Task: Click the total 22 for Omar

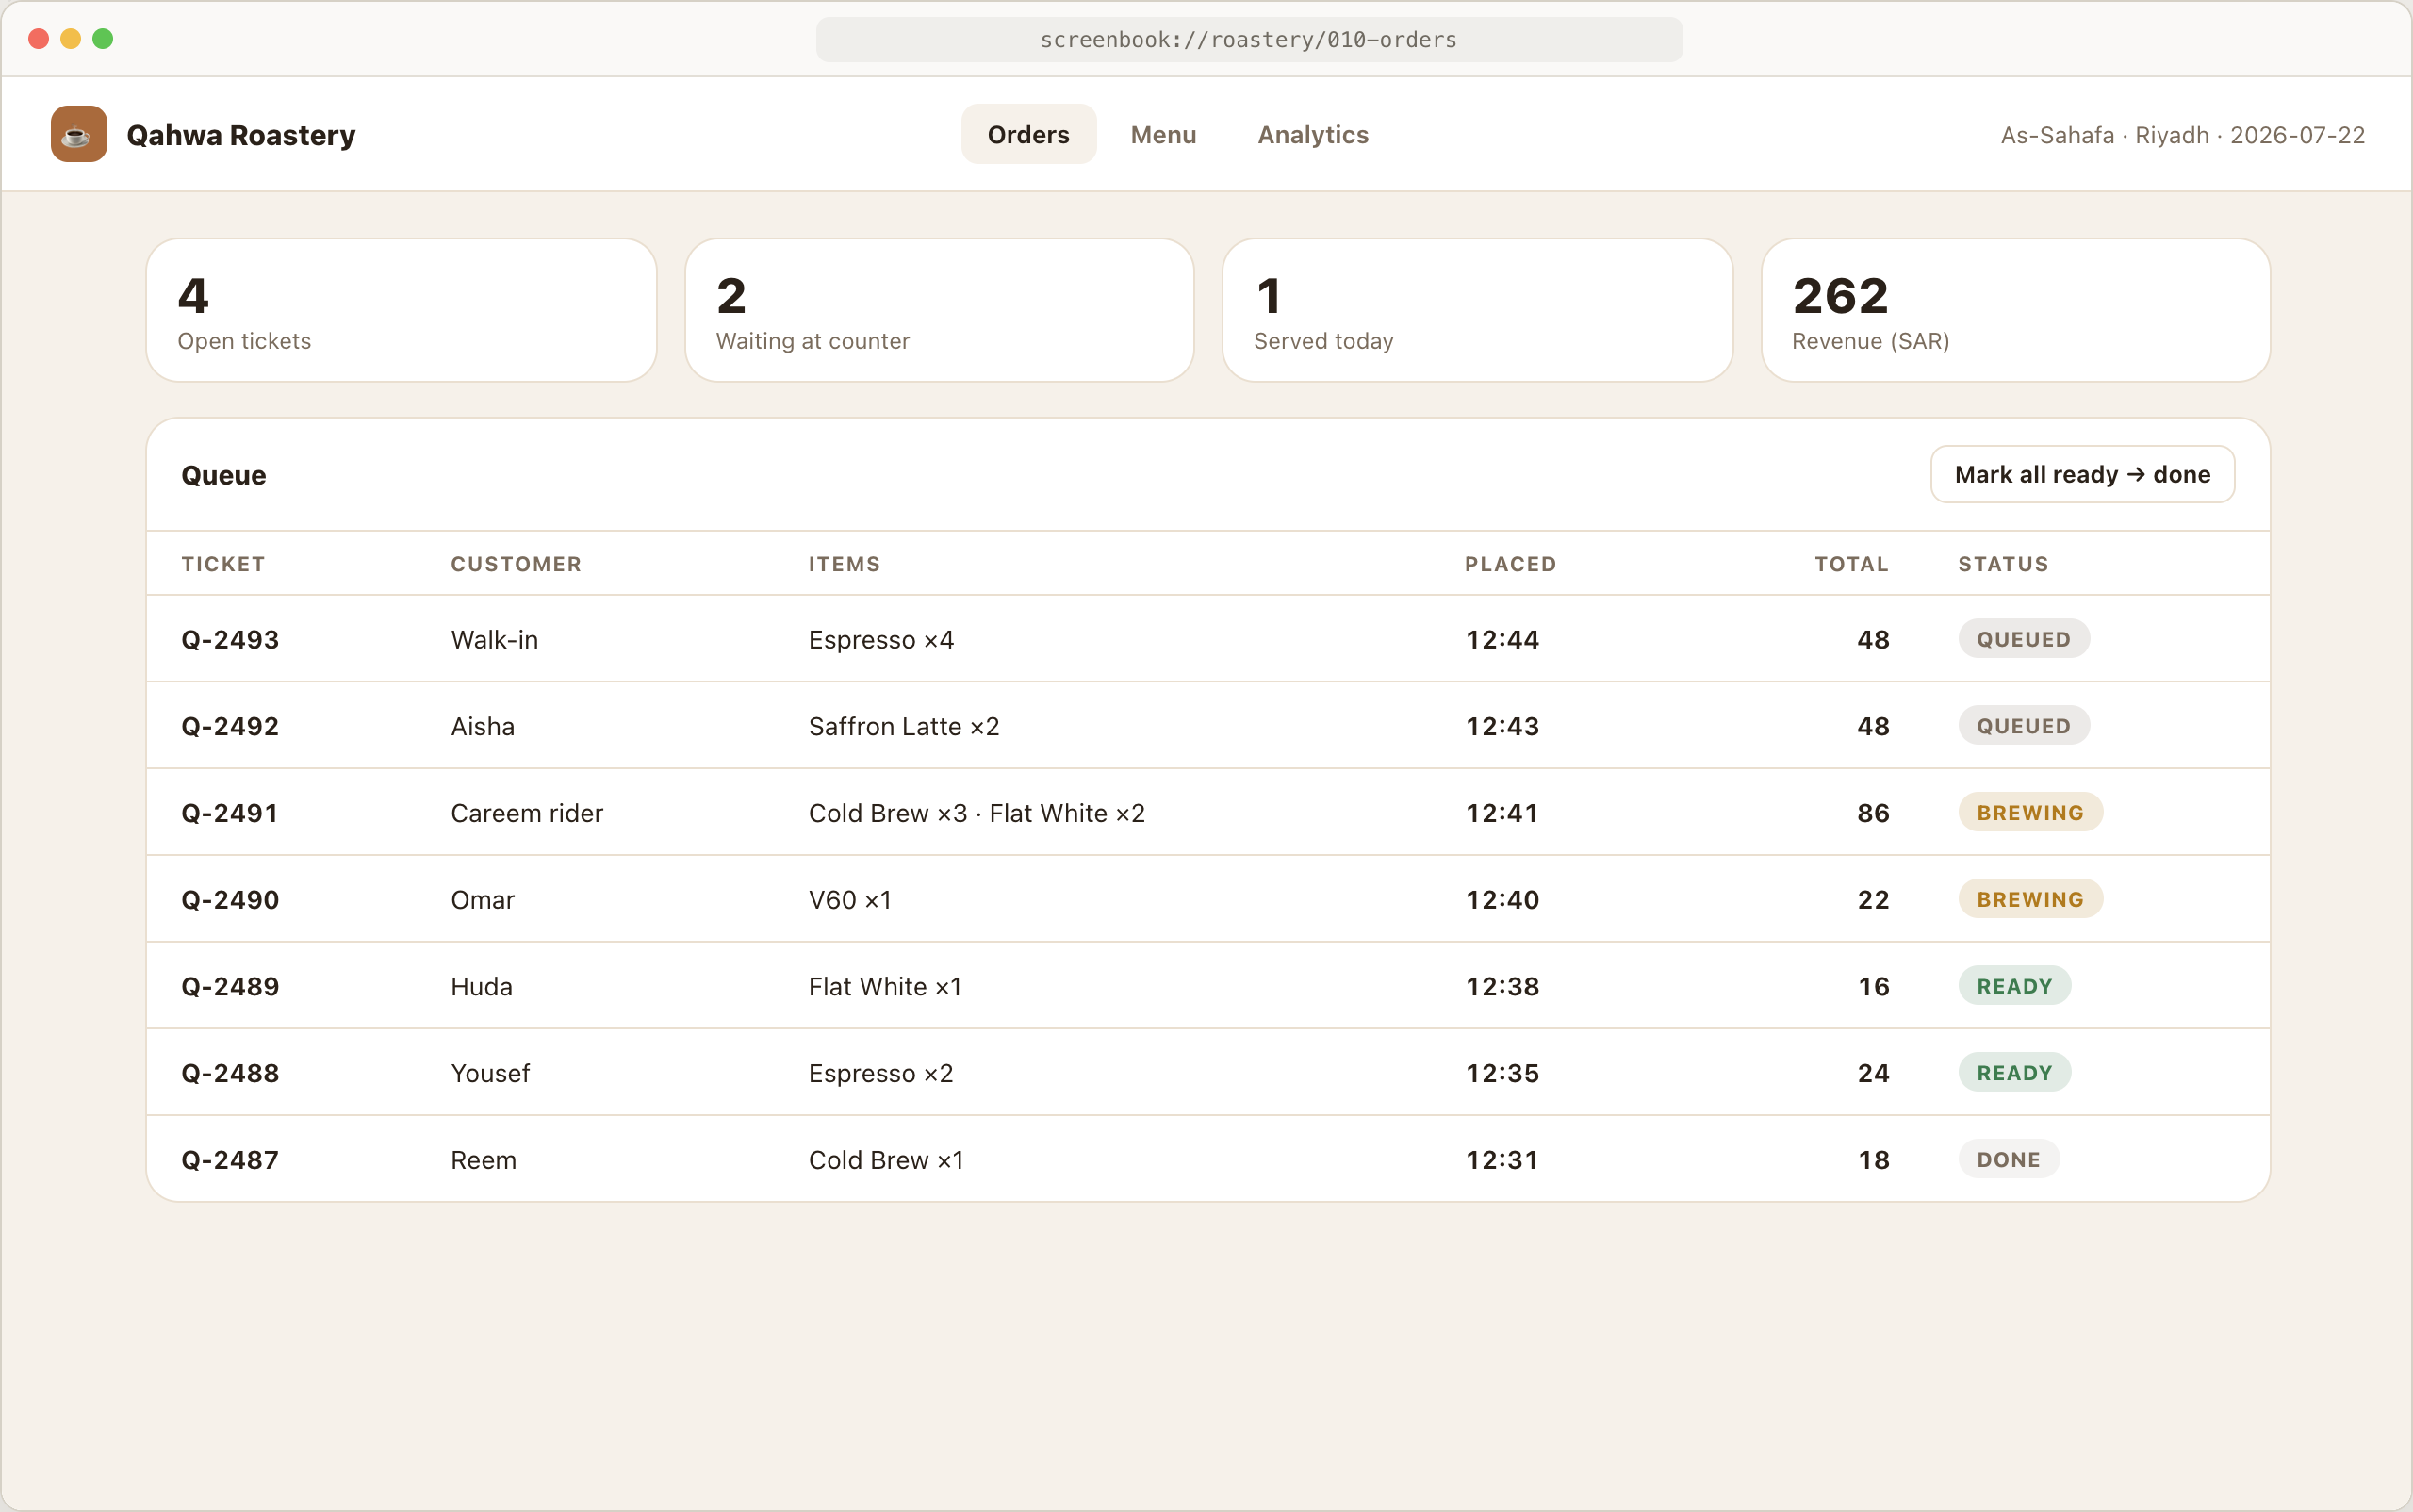Action: tap(1873, 900)
